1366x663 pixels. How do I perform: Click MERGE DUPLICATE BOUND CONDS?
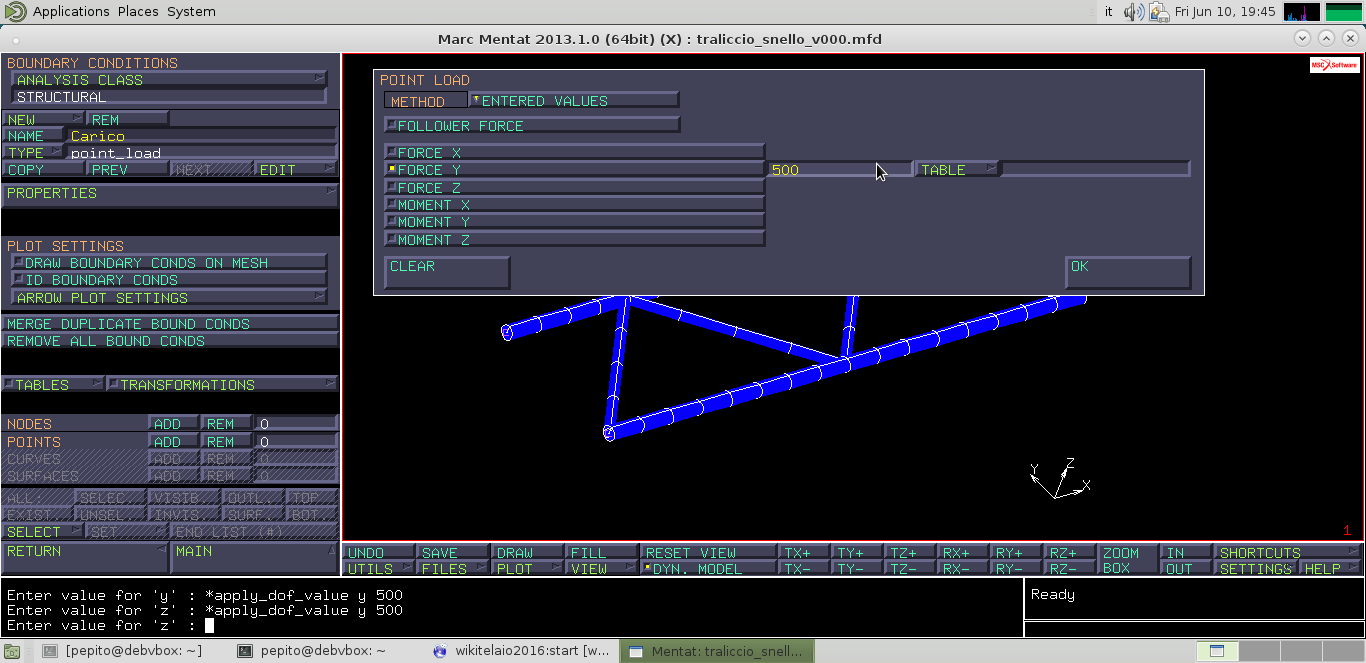pyautogui.click(x=170, y=324)
